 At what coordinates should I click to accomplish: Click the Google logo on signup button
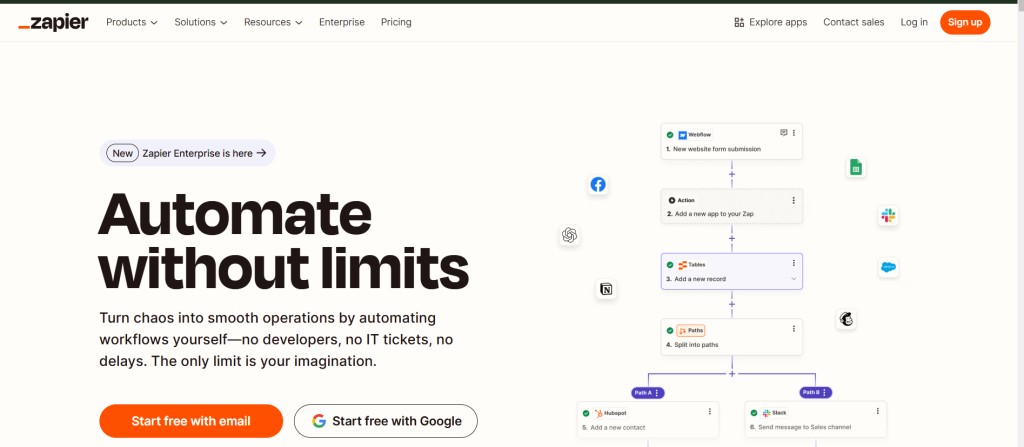coord(319,421)
